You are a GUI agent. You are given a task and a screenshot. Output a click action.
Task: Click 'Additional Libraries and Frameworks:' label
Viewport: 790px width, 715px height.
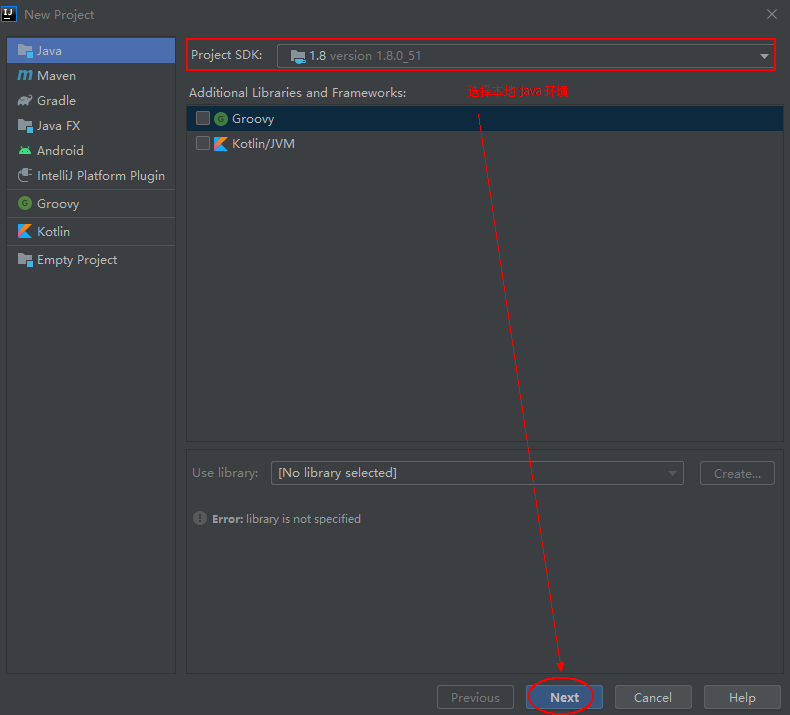(297, 93)
